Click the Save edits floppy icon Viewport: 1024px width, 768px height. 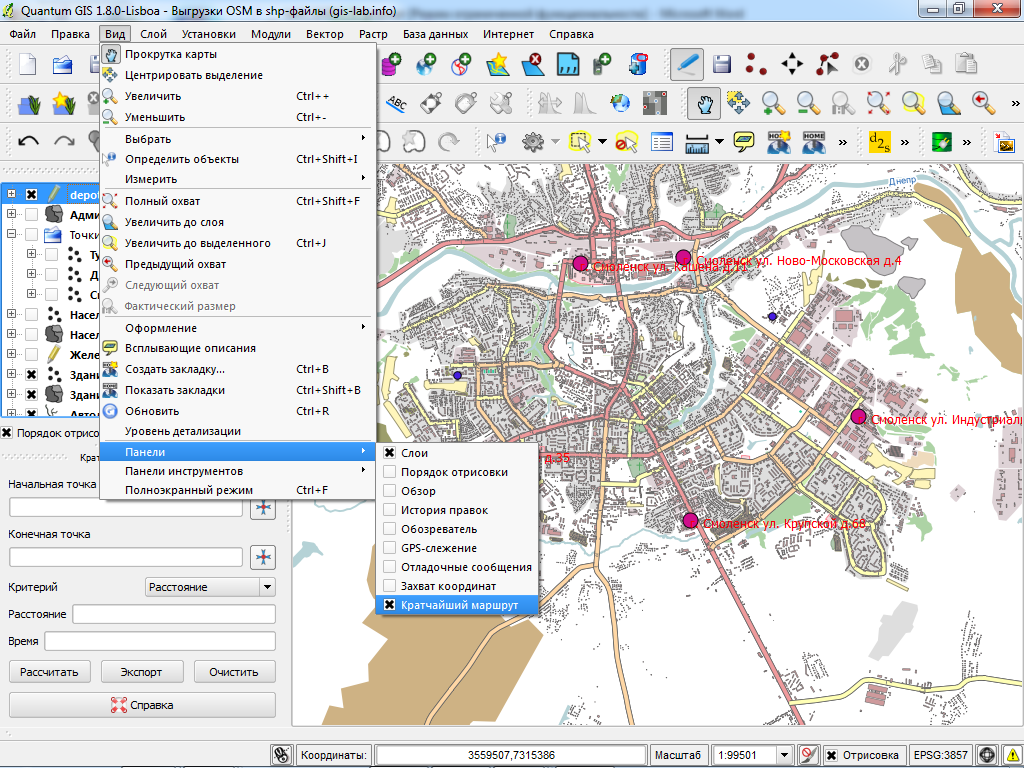pos(722,64)
